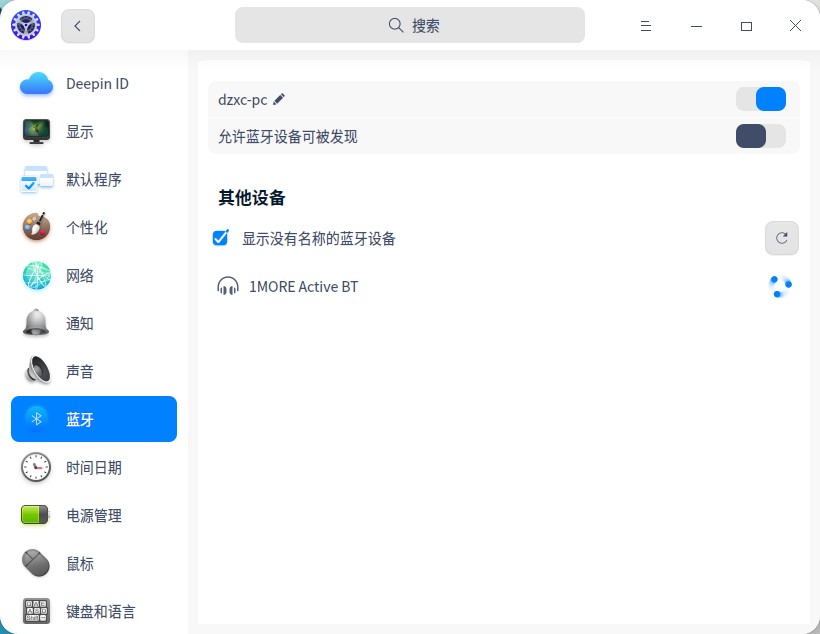Screen dimensions: 820x634
Task: Click the Deepin ID cloud icon
Action: point(36,84)
